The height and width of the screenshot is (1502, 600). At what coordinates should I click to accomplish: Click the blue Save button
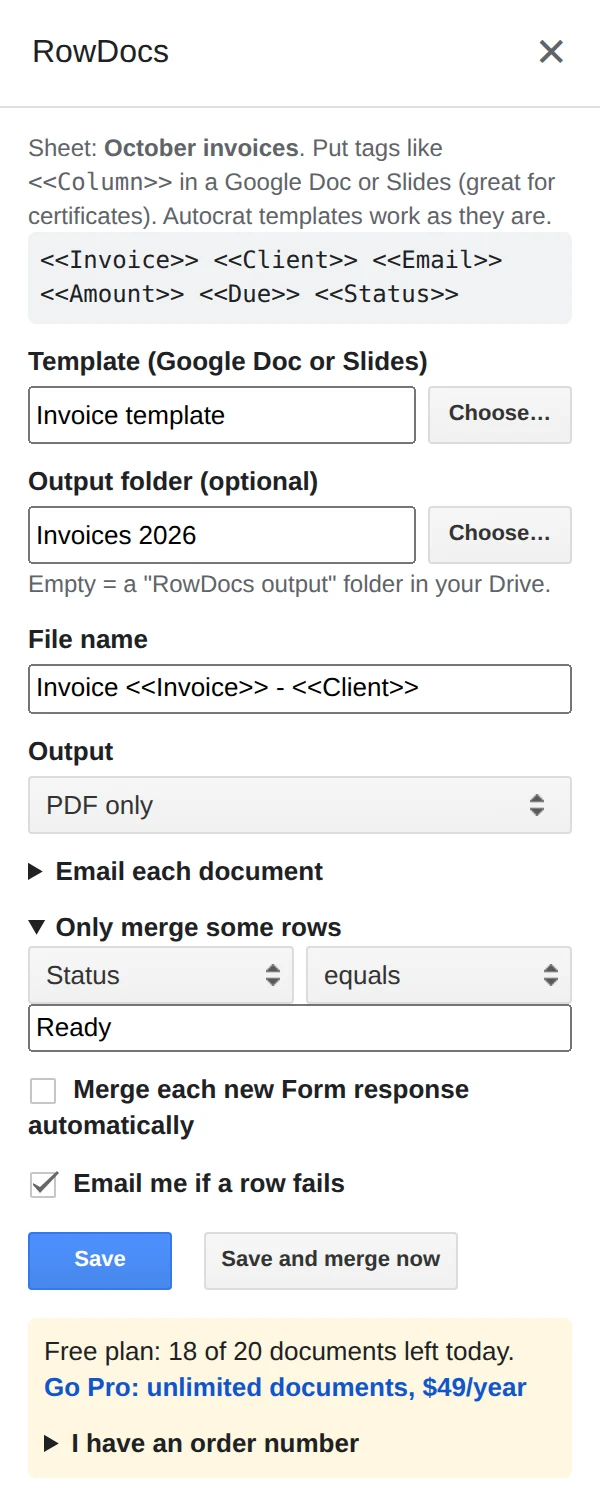[x=100, y=1260]
